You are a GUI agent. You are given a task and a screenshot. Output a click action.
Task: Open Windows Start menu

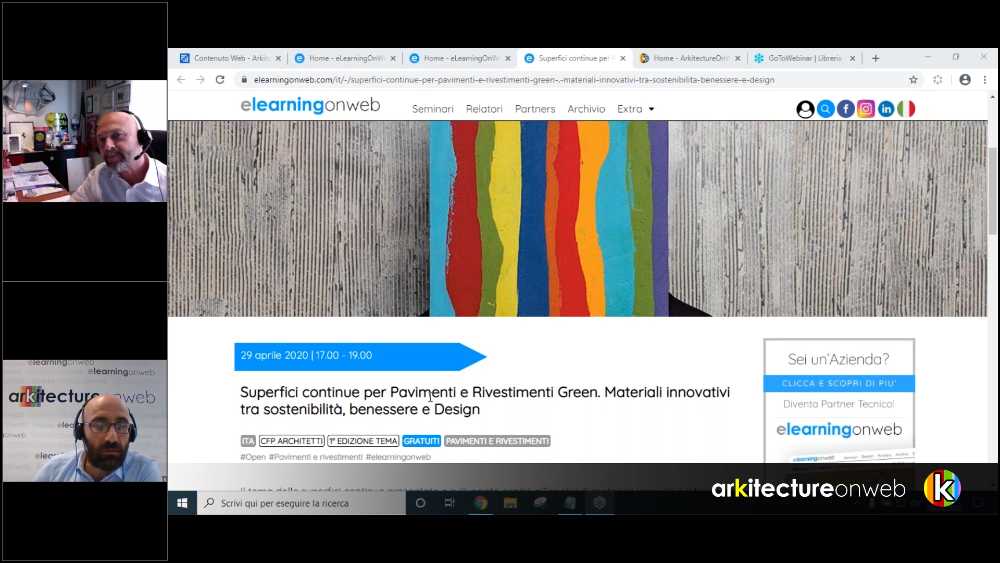[x=182, y=503]
